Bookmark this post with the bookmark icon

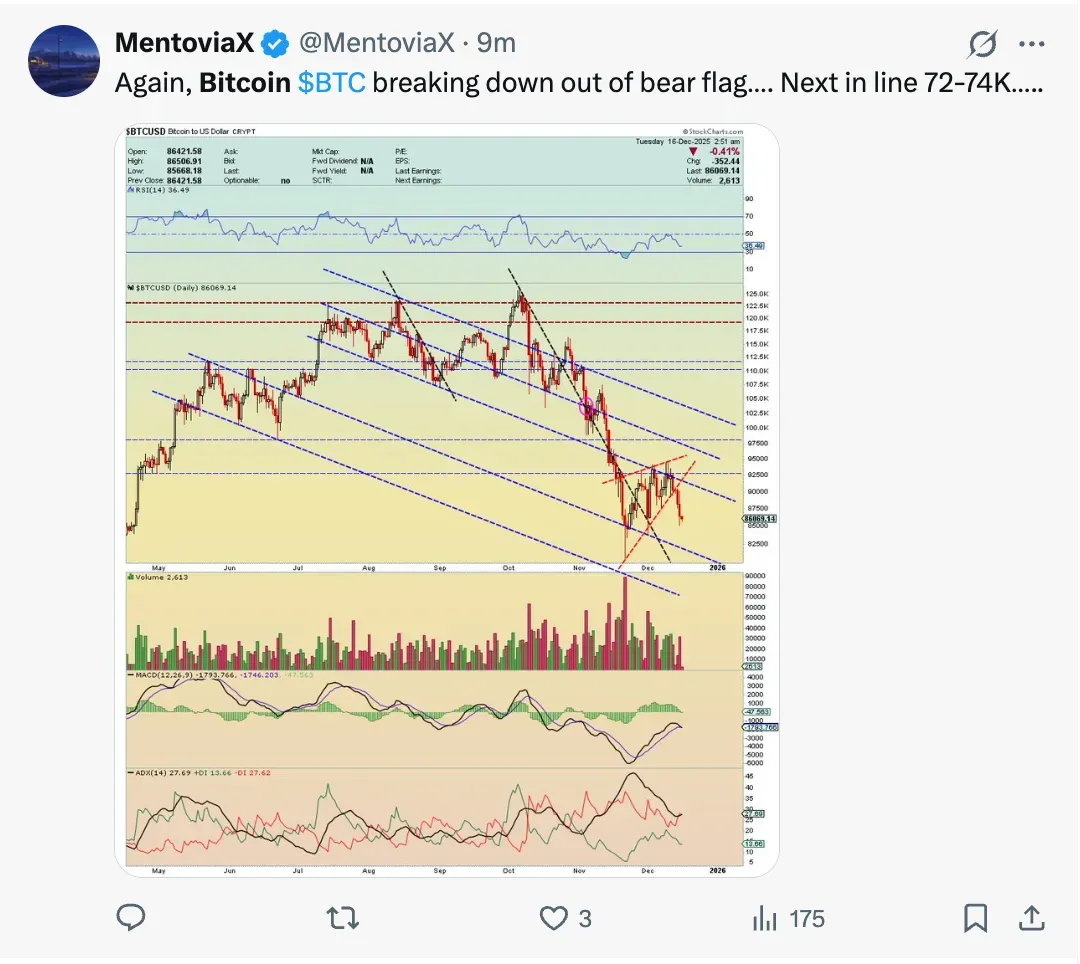[976, 917]
